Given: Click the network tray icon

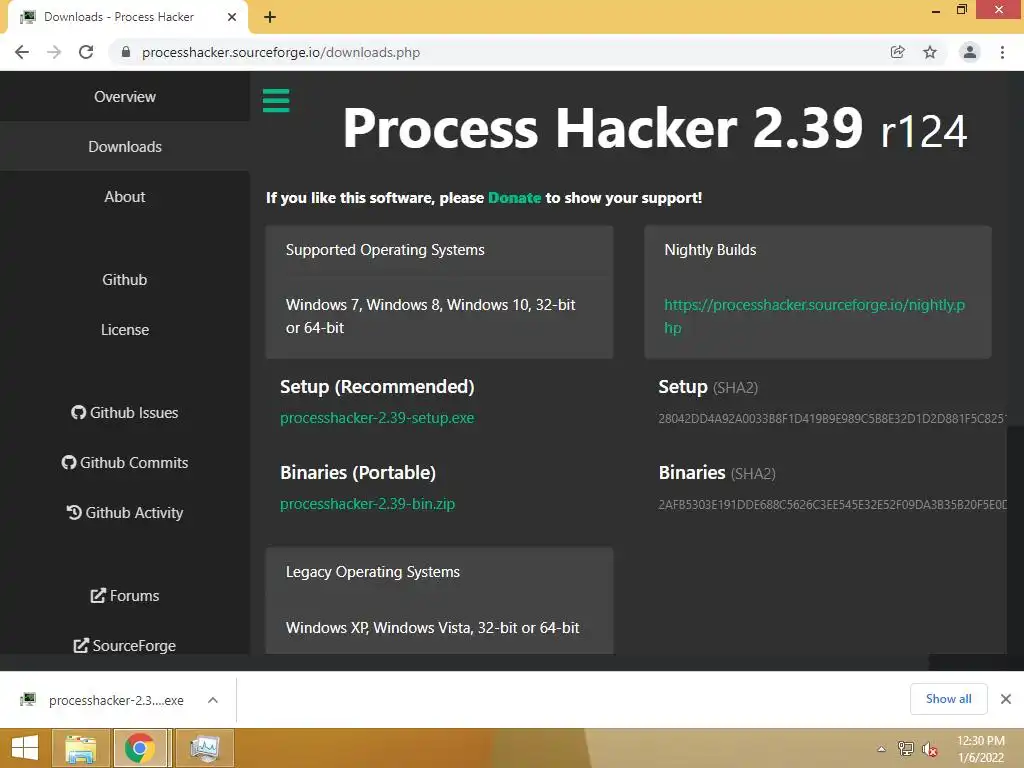Looking at the screenshot, I should click(x=905, y=748).
